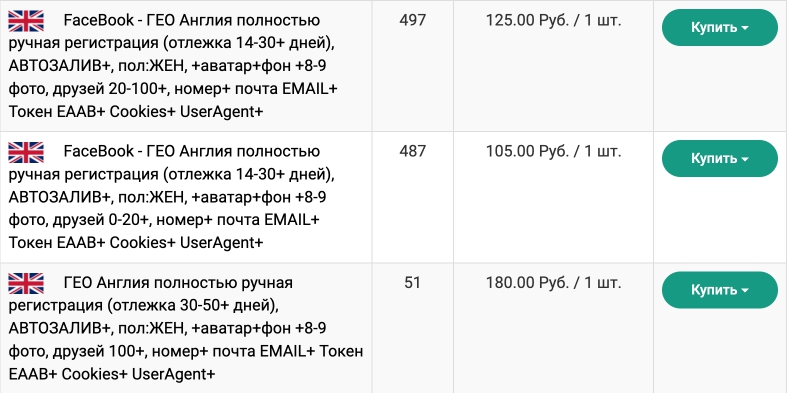Image resolution: width=787 pixels, height=393 pixels.
Task: Select the listing with отлежка 30-50+ дней
Action: (x=186, y=329)
